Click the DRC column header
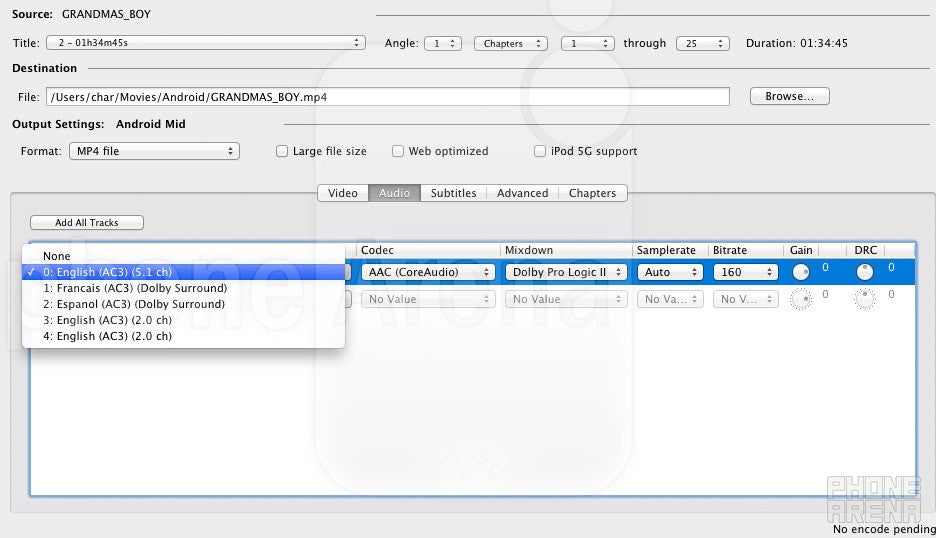This screenshot has height=538, width=936. pos(866,250)
